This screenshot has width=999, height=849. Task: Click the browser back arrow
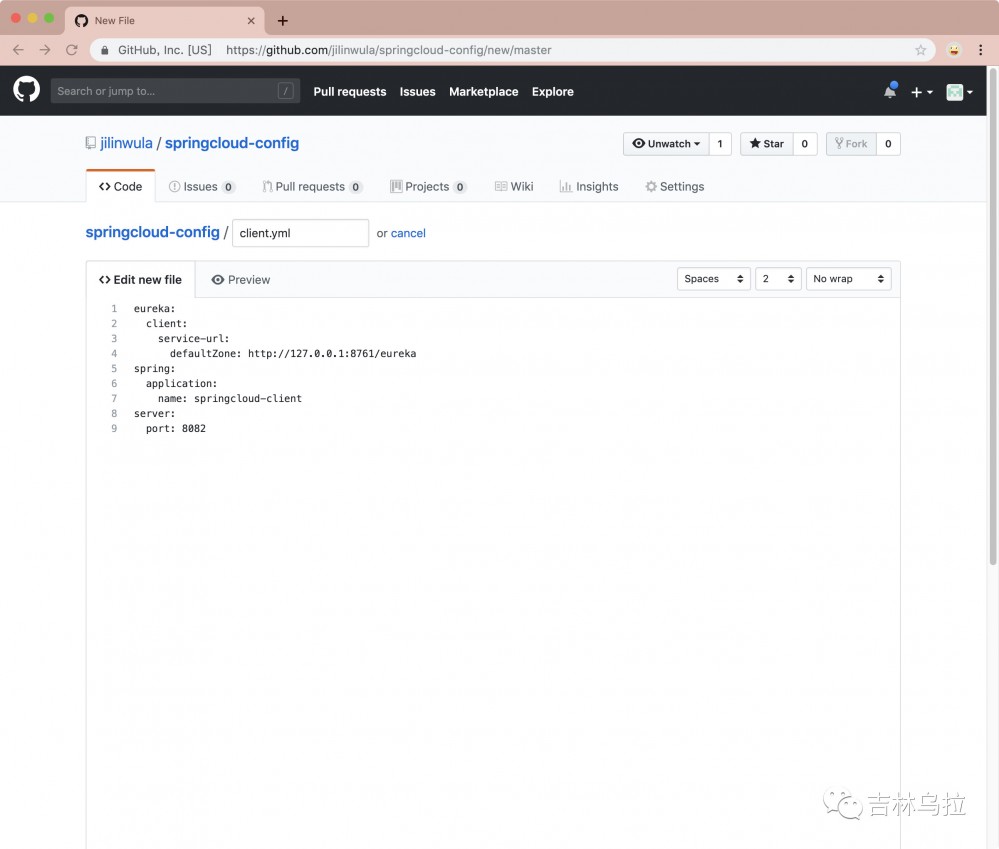point(18,50)
